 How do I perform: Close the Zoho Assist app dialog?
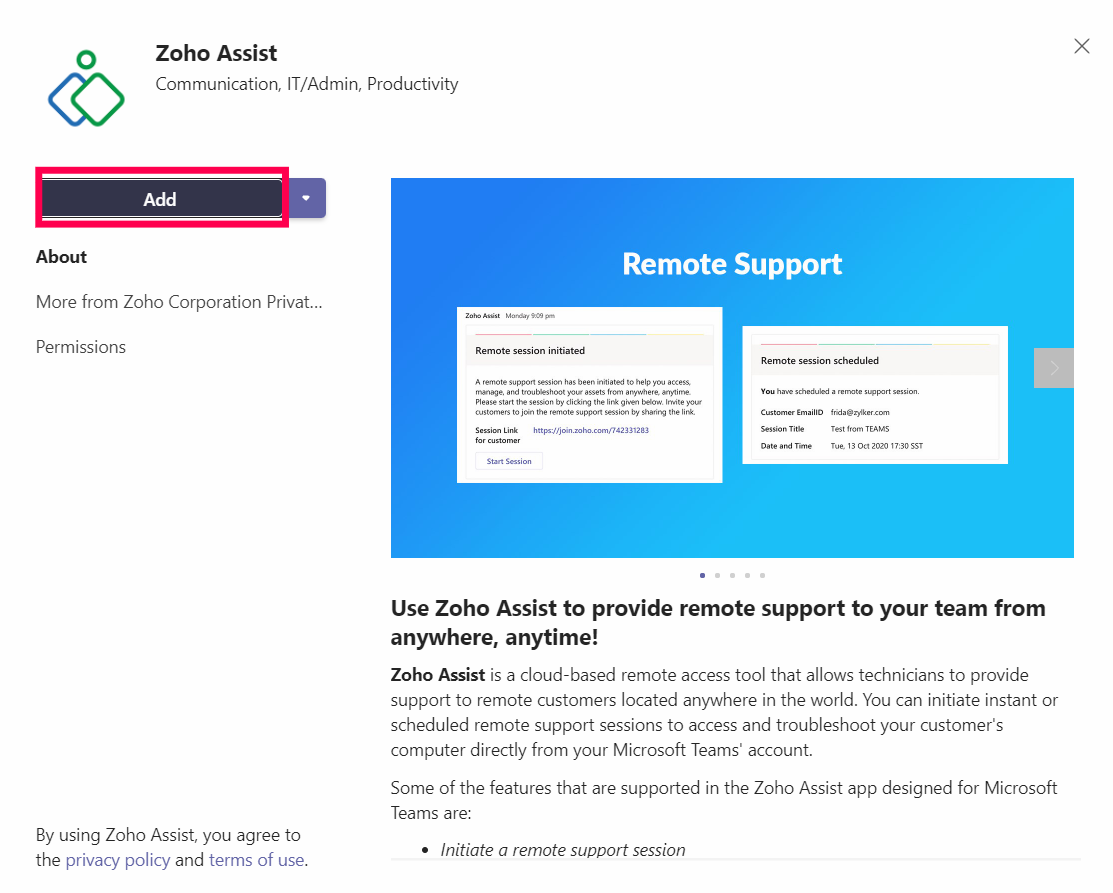pyautogui.click(x=1081, y=46)
